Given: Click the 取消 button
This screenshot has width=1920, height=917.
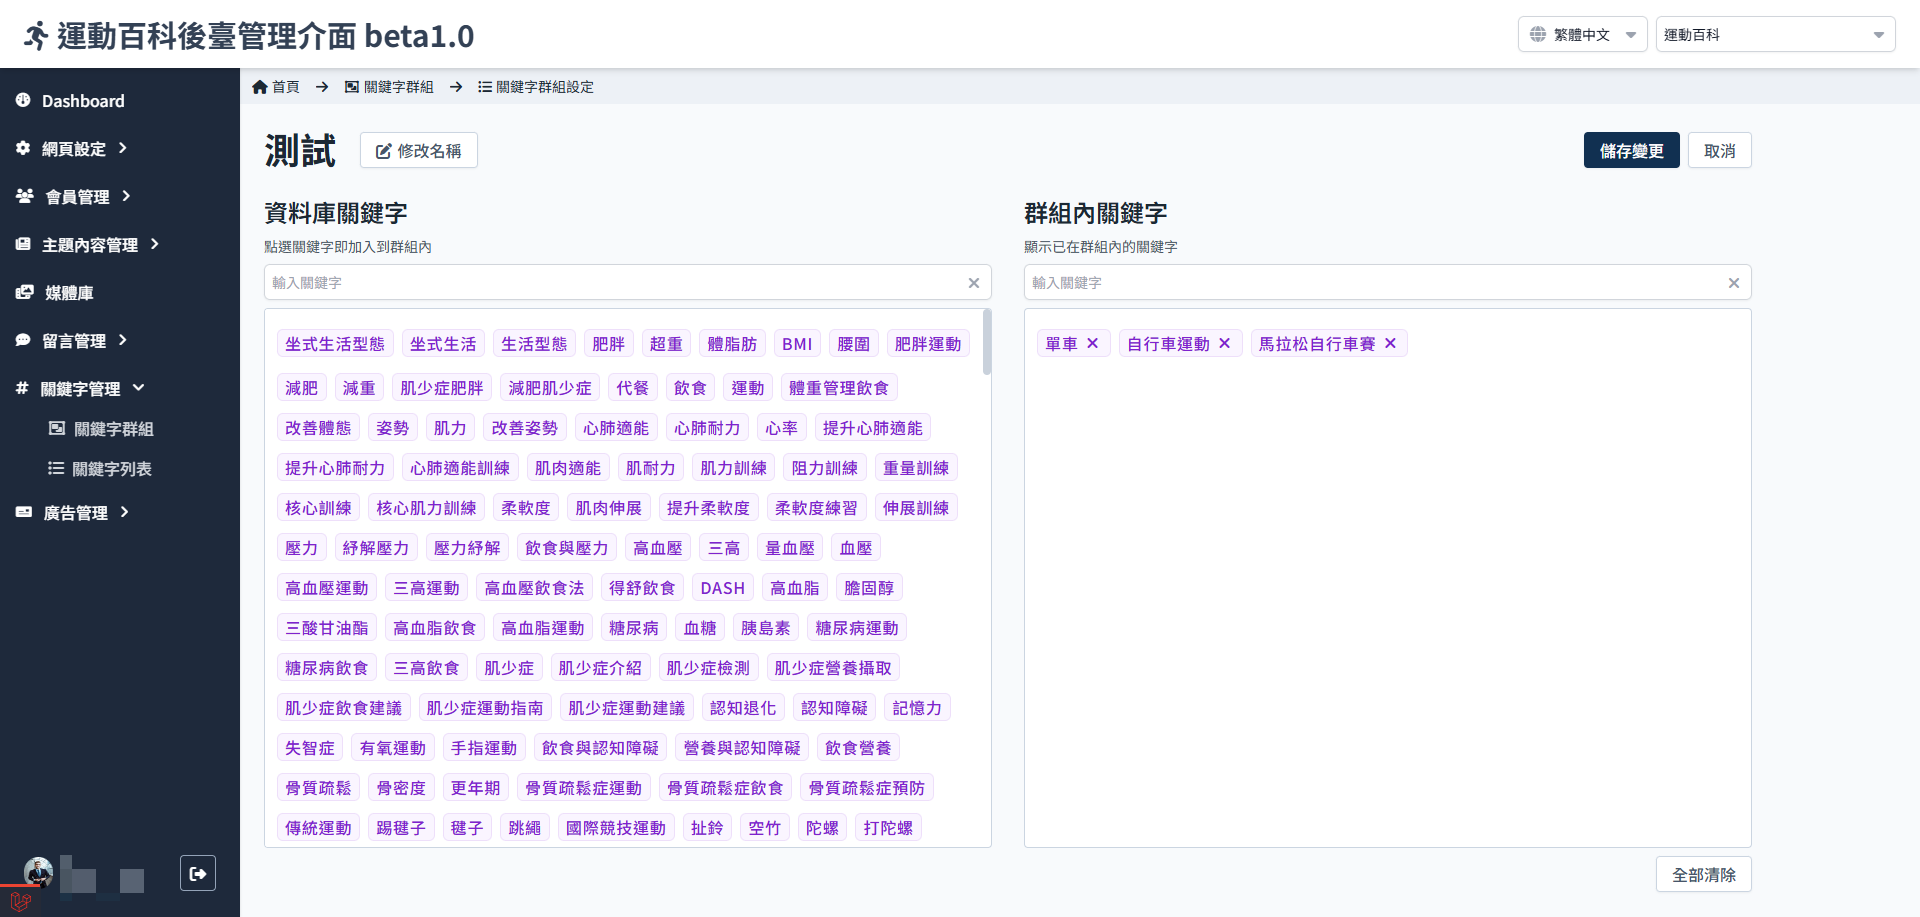Looking at the screenshot, I should (x=1719, y=150).
